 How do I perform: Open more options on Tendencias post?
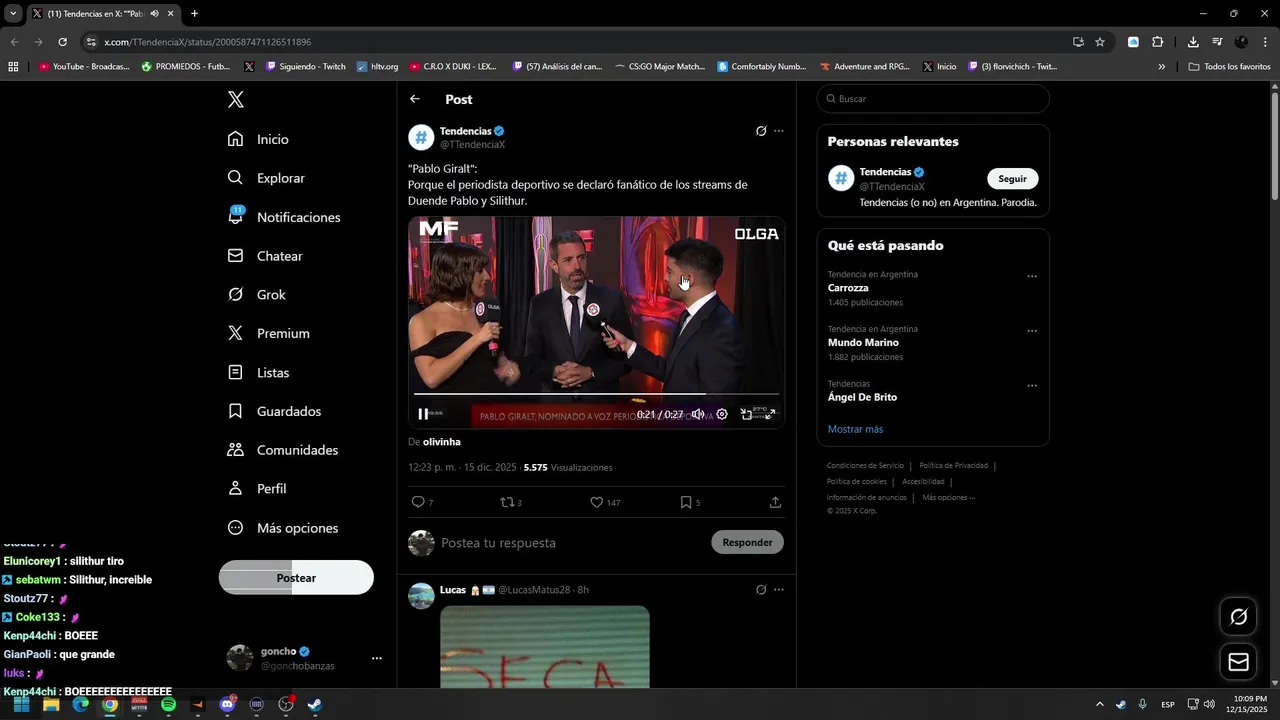pos(779,131)
